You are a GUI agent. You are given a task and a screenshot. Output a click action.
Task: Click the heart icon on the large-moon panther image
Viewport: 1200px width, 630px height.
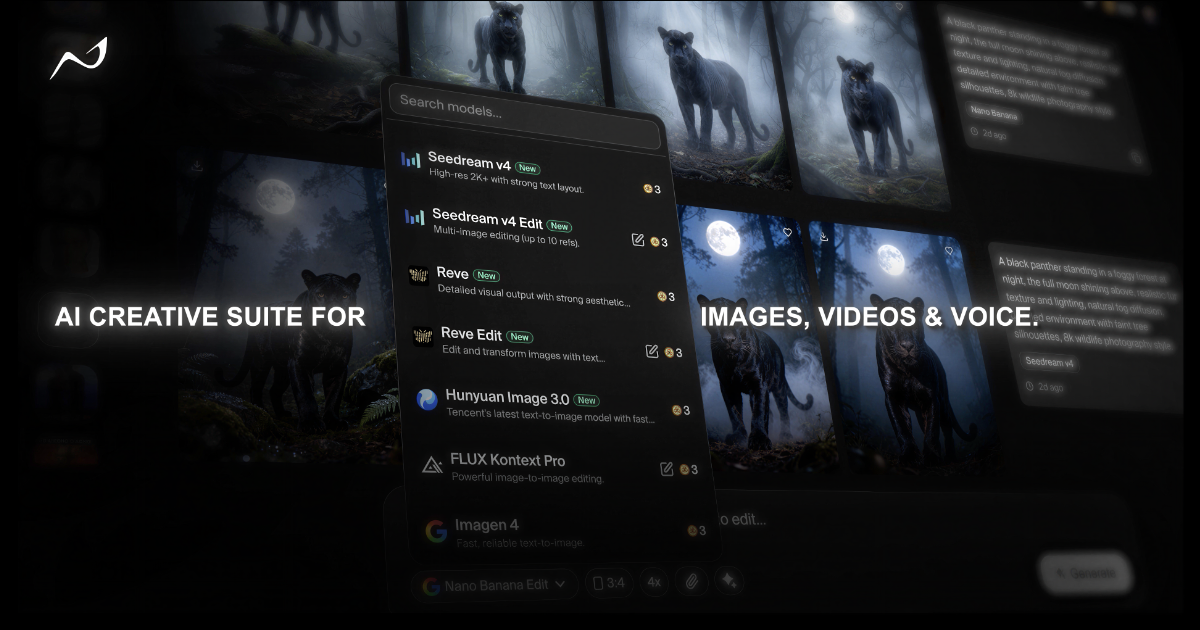788,232
